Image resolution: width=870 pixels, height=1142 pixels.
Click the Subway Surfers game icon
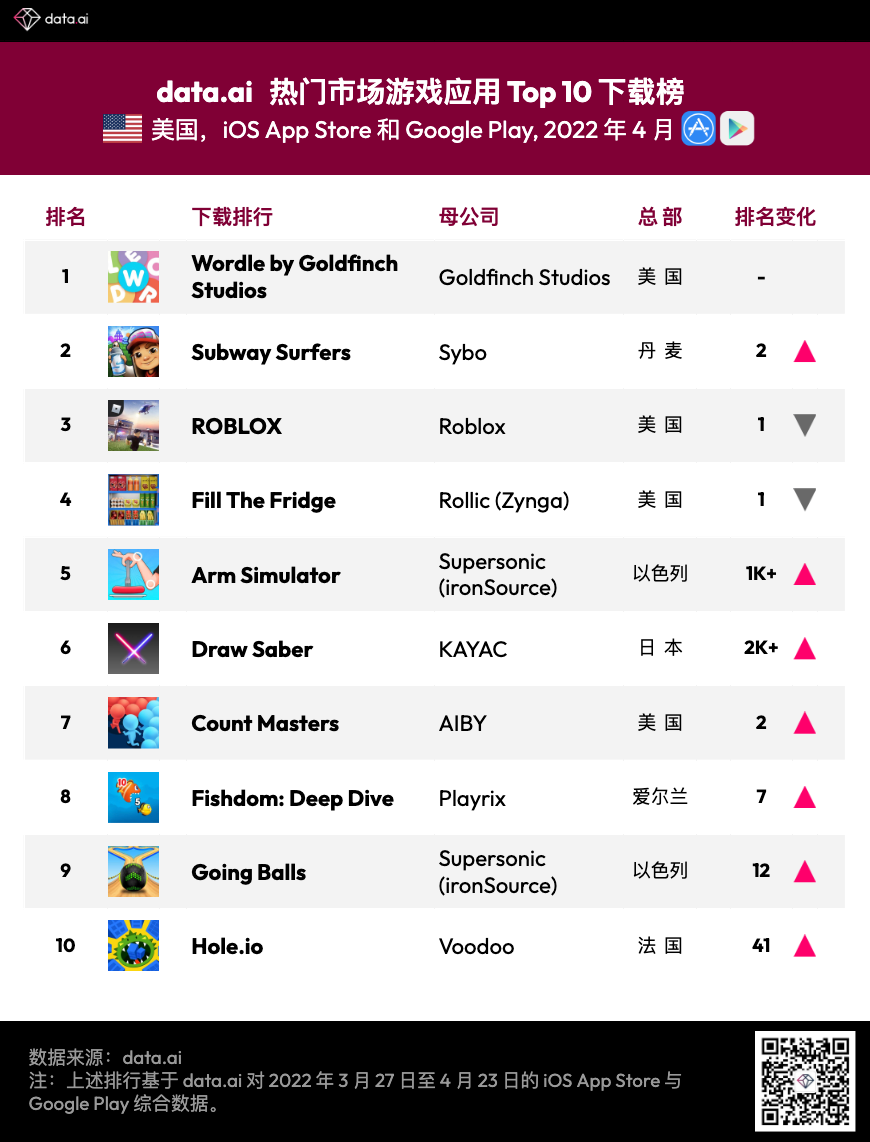click(133, 352)
